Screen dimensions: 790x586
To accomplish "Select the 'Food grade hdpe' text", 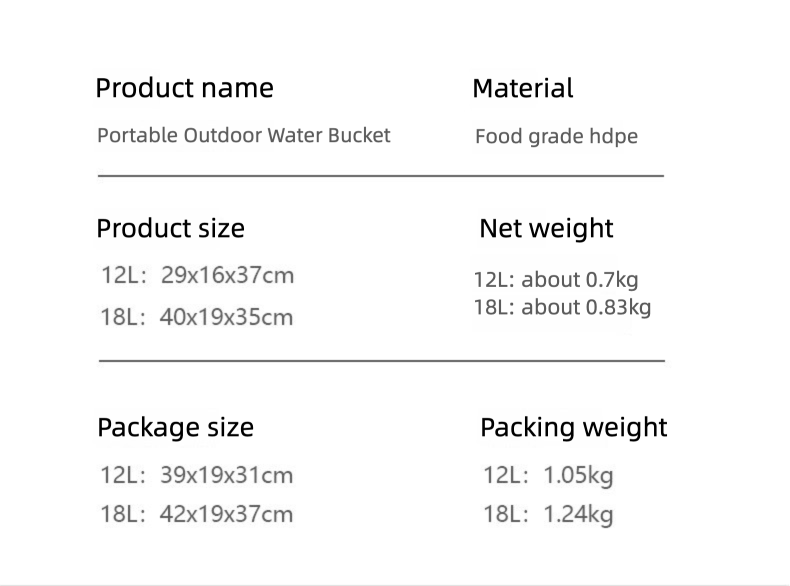I will coord(556,137).
